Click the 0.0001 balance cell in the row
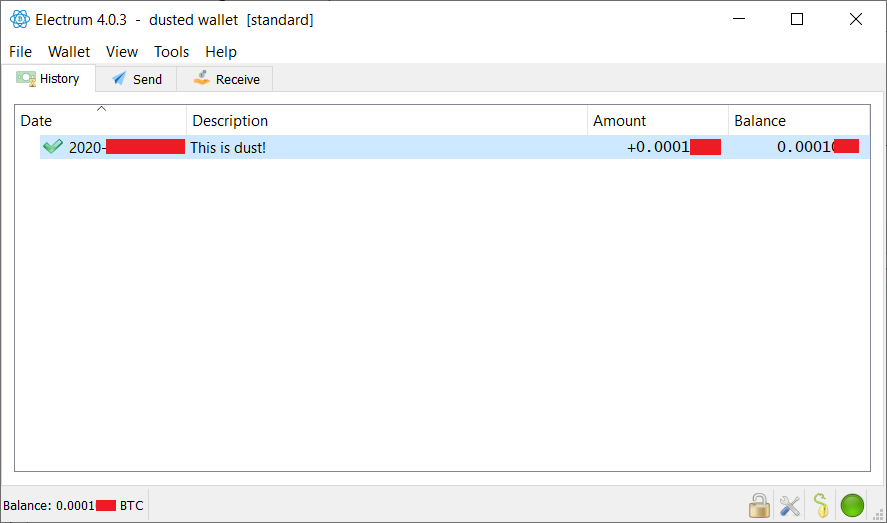887x523 pixels. pyautogui.click(x=818, y=147)
